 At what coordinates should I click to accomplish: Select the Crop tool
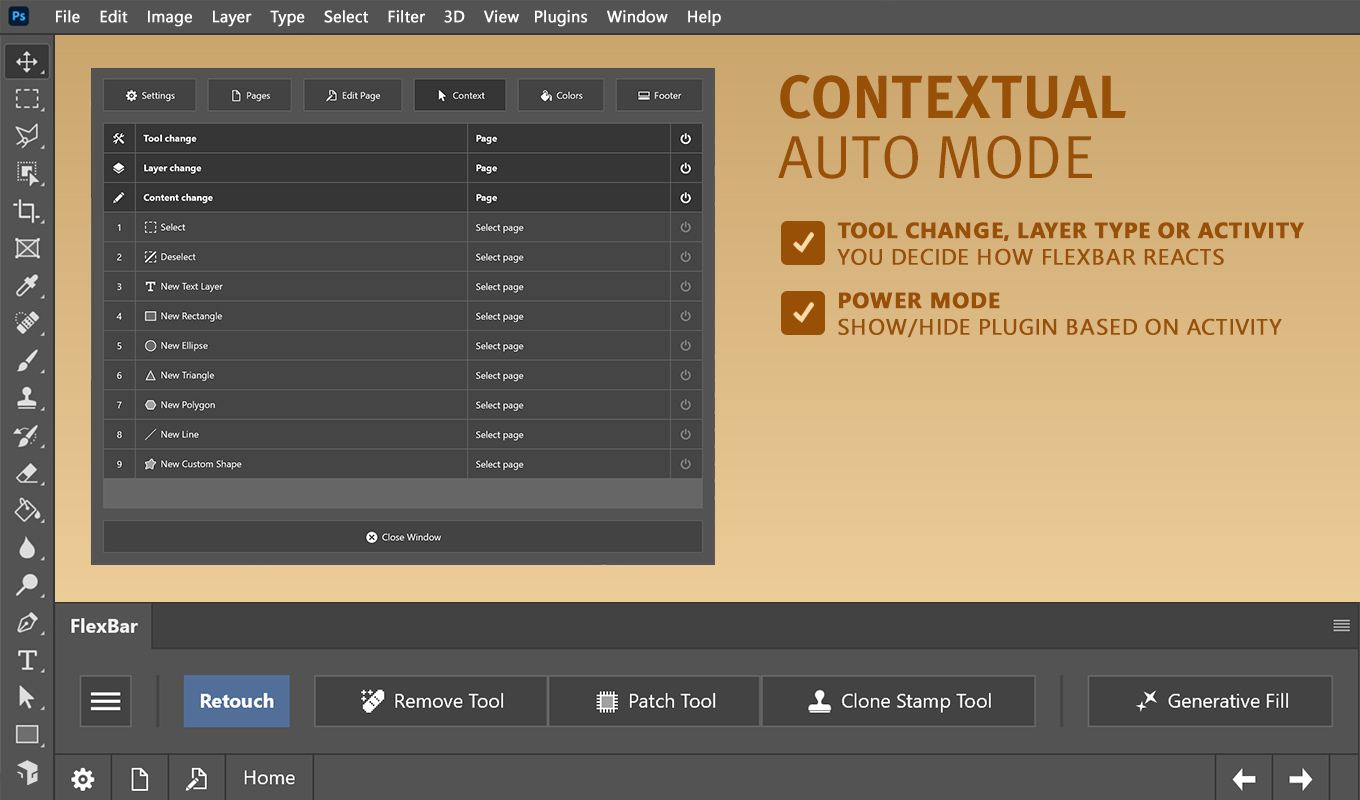click(27, 211)
